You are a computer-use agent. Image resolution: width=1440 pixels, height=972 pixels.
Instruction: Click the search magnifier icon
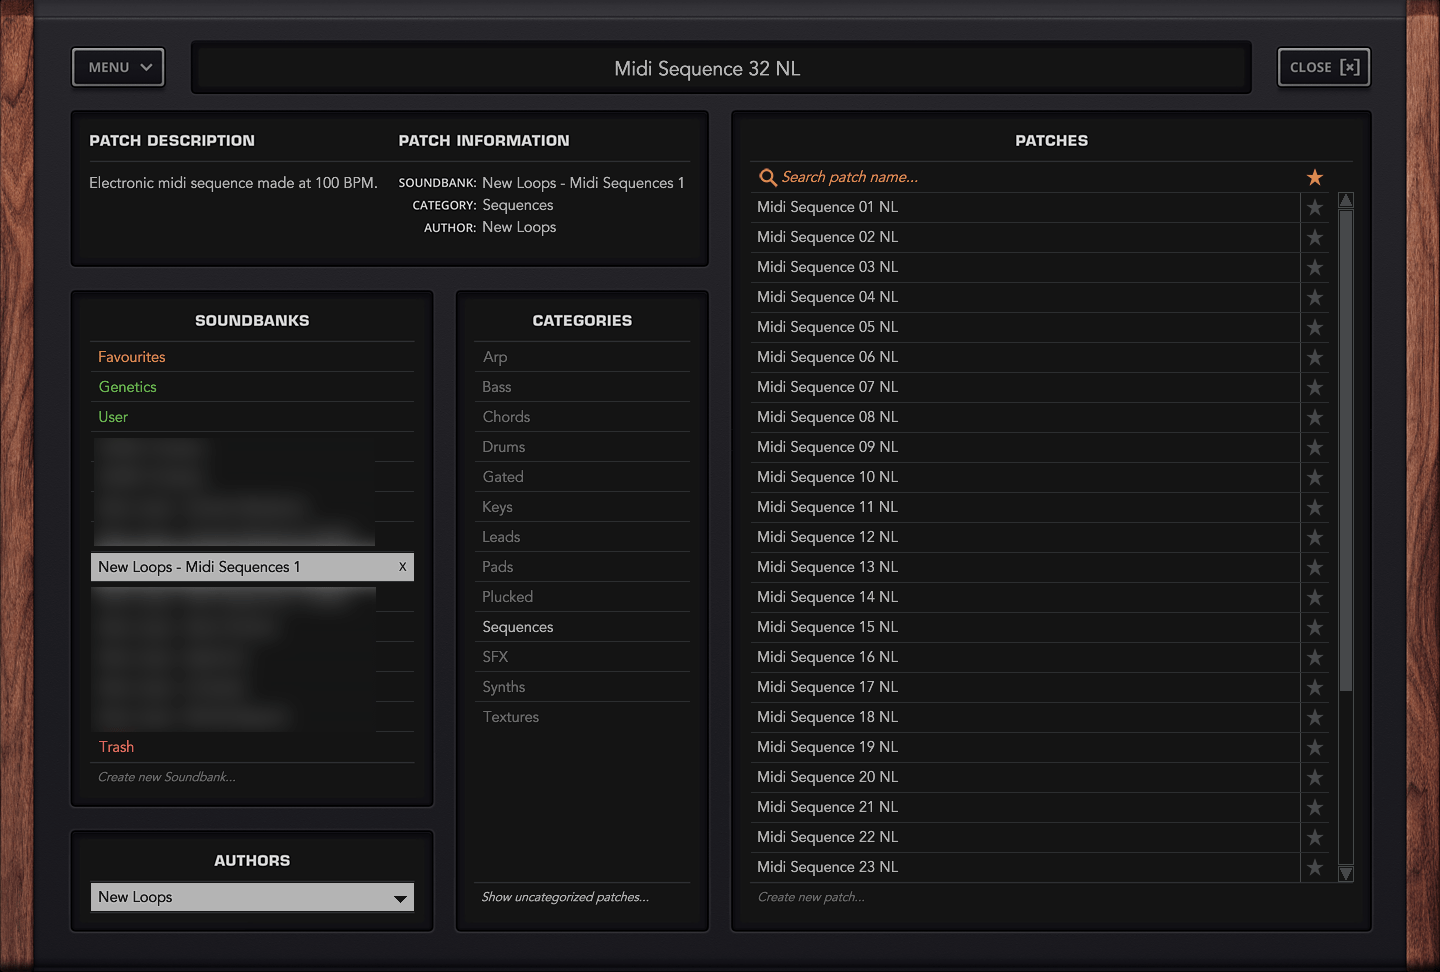[x=767, y=177]
